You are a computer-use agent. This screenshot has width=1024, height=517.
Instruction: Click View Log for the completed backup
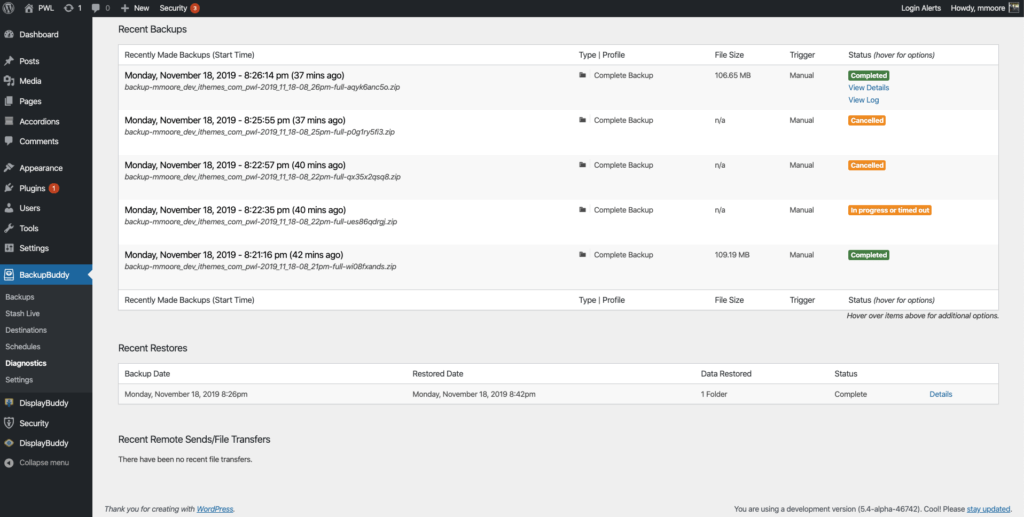[x=863, y=100]
